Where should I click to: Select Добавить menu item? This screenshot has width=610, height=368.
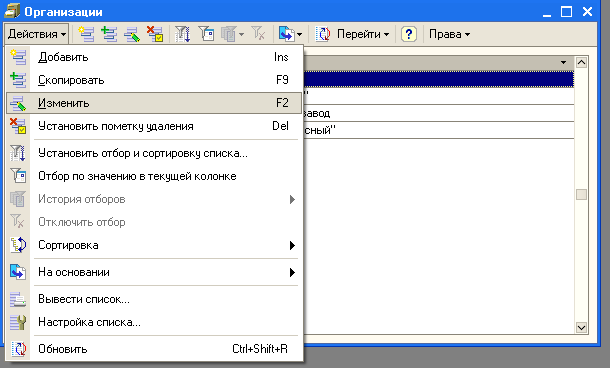(x=154, y=57)
